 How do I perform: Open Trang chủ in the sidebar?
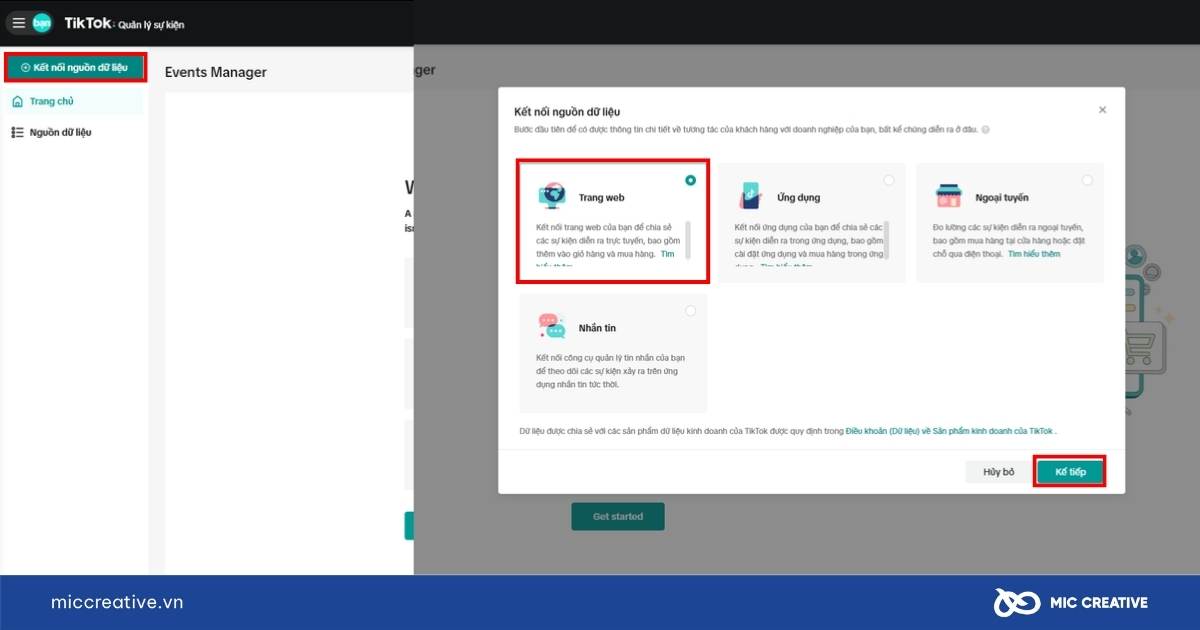pyautogui.click(x=75, y=101)
